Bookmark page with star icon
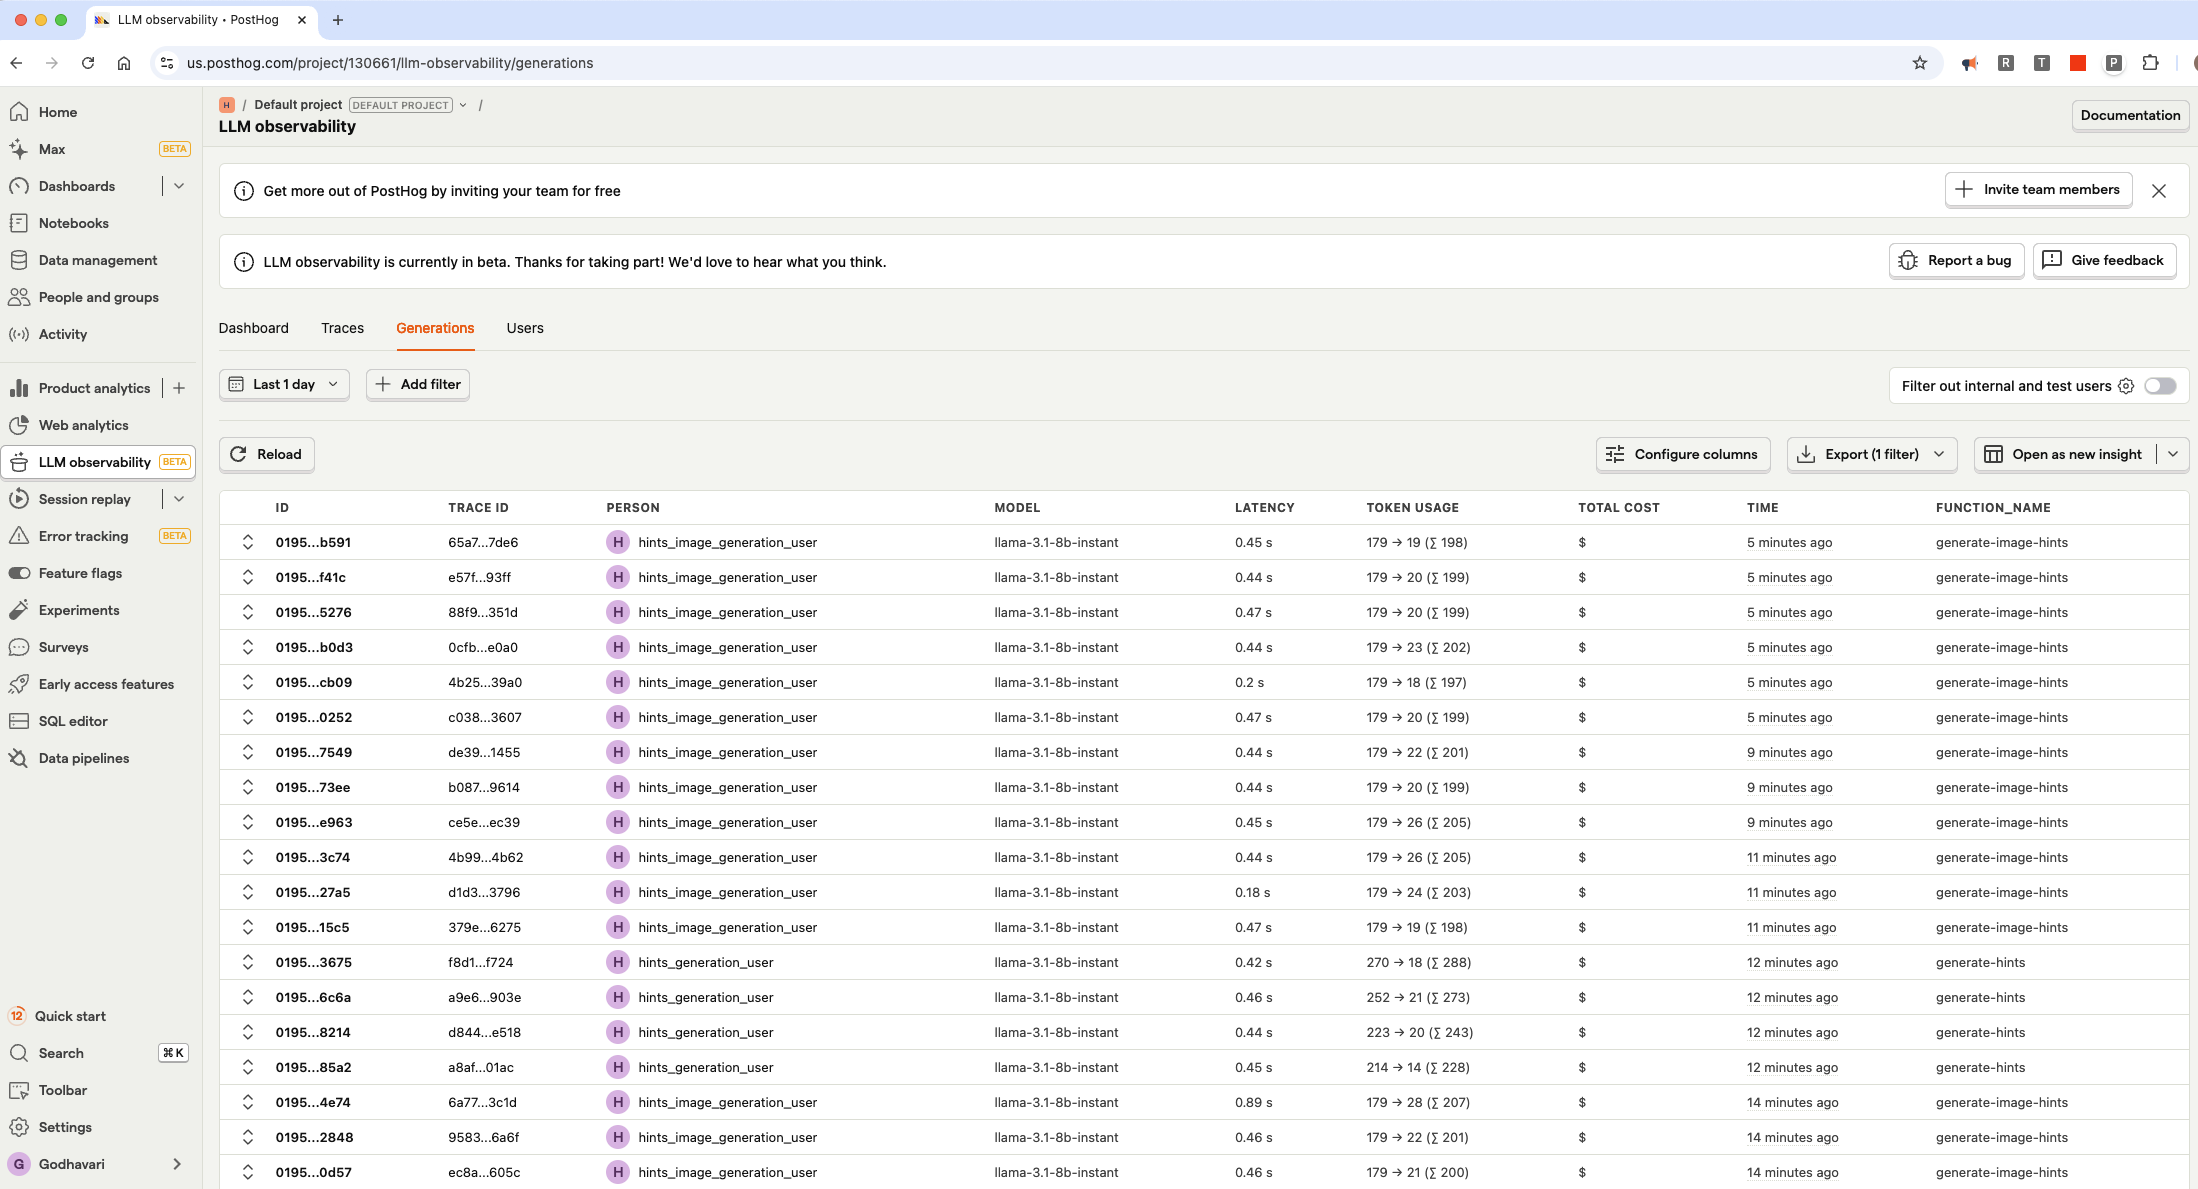Image resolution: width=2198 pixels, height=1189 pixels. coord(1919,63)
